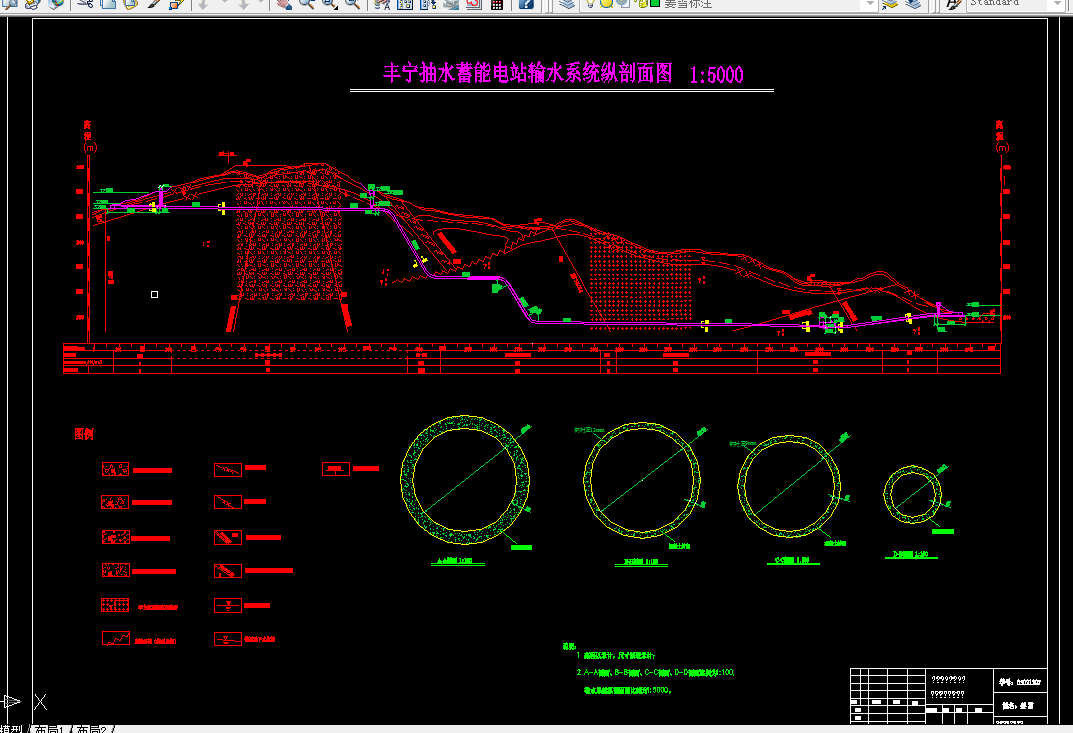Screen dimensions: 1073x733
Task: Toggle layer lock padlock icon
Action: pyautogui.click(x=641, y=3)
